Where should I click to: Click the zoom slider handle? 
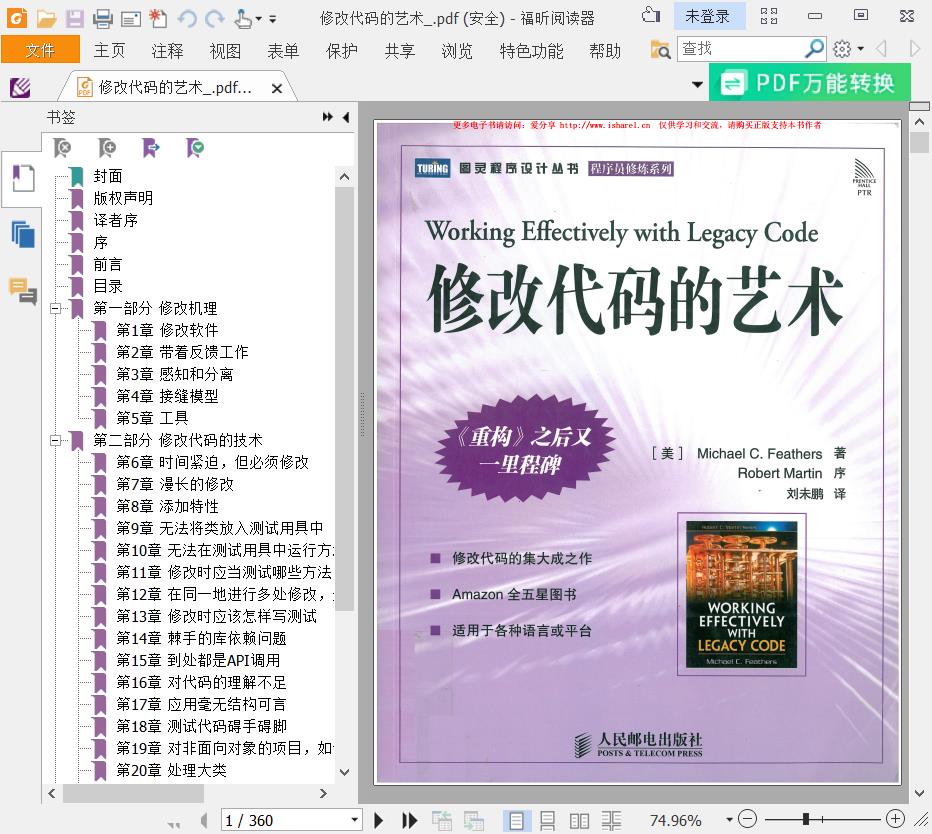(805, 819)
